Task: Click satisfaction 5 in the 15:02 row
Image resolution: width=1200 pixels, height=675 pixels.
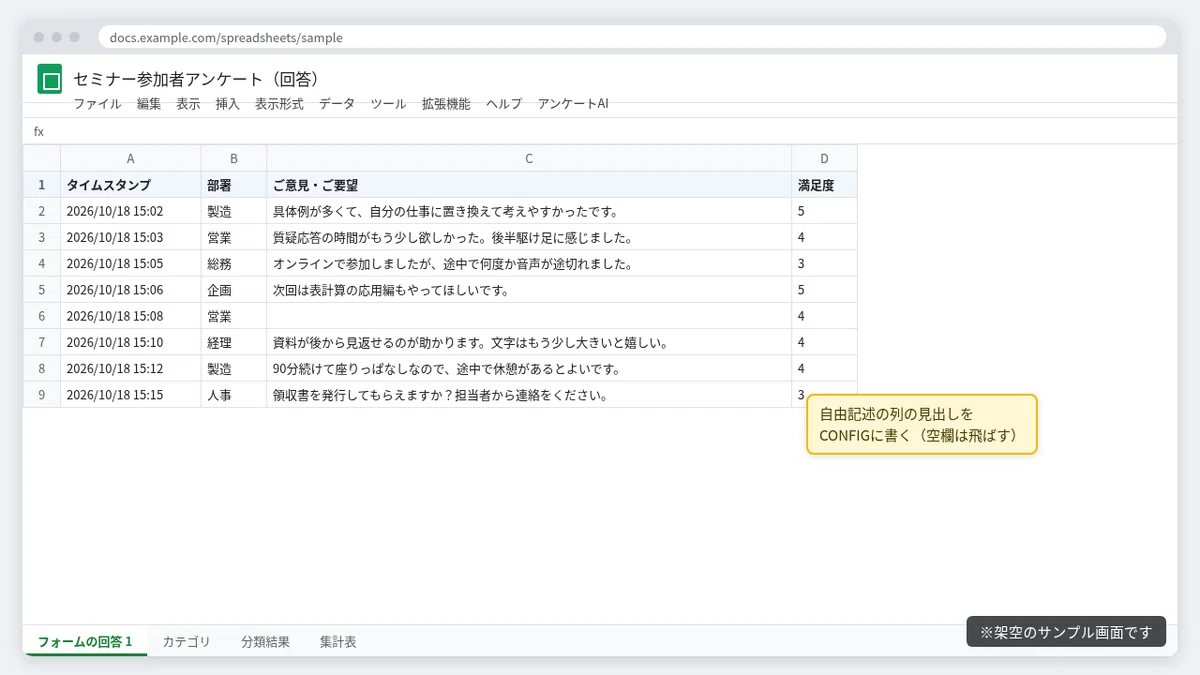Action: click(x=824, y=211)
